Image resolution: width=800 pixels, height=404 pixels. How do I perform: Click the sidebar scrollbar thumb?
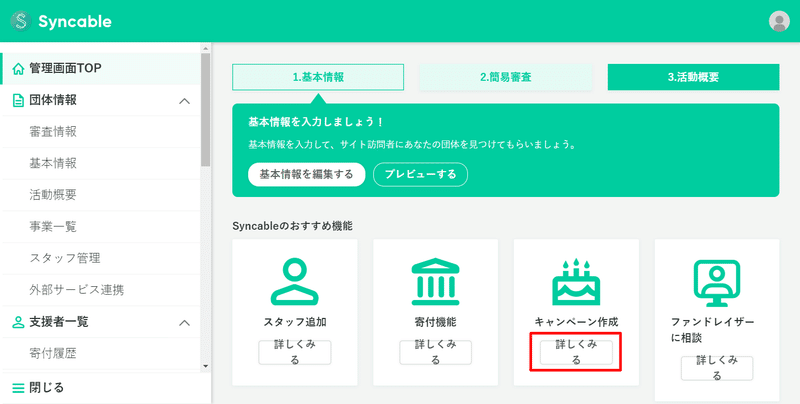[x=206, y=110]
